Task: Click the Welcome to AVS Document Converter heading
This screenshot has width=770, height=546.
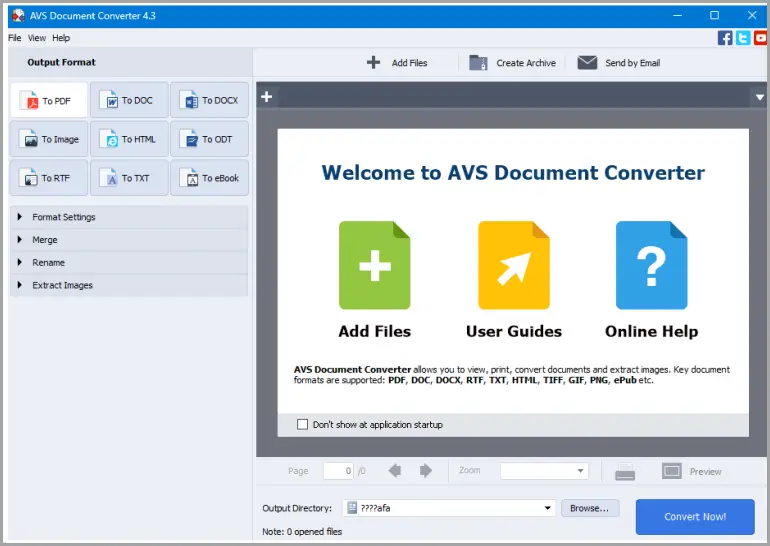Action: tap(513, 173)
